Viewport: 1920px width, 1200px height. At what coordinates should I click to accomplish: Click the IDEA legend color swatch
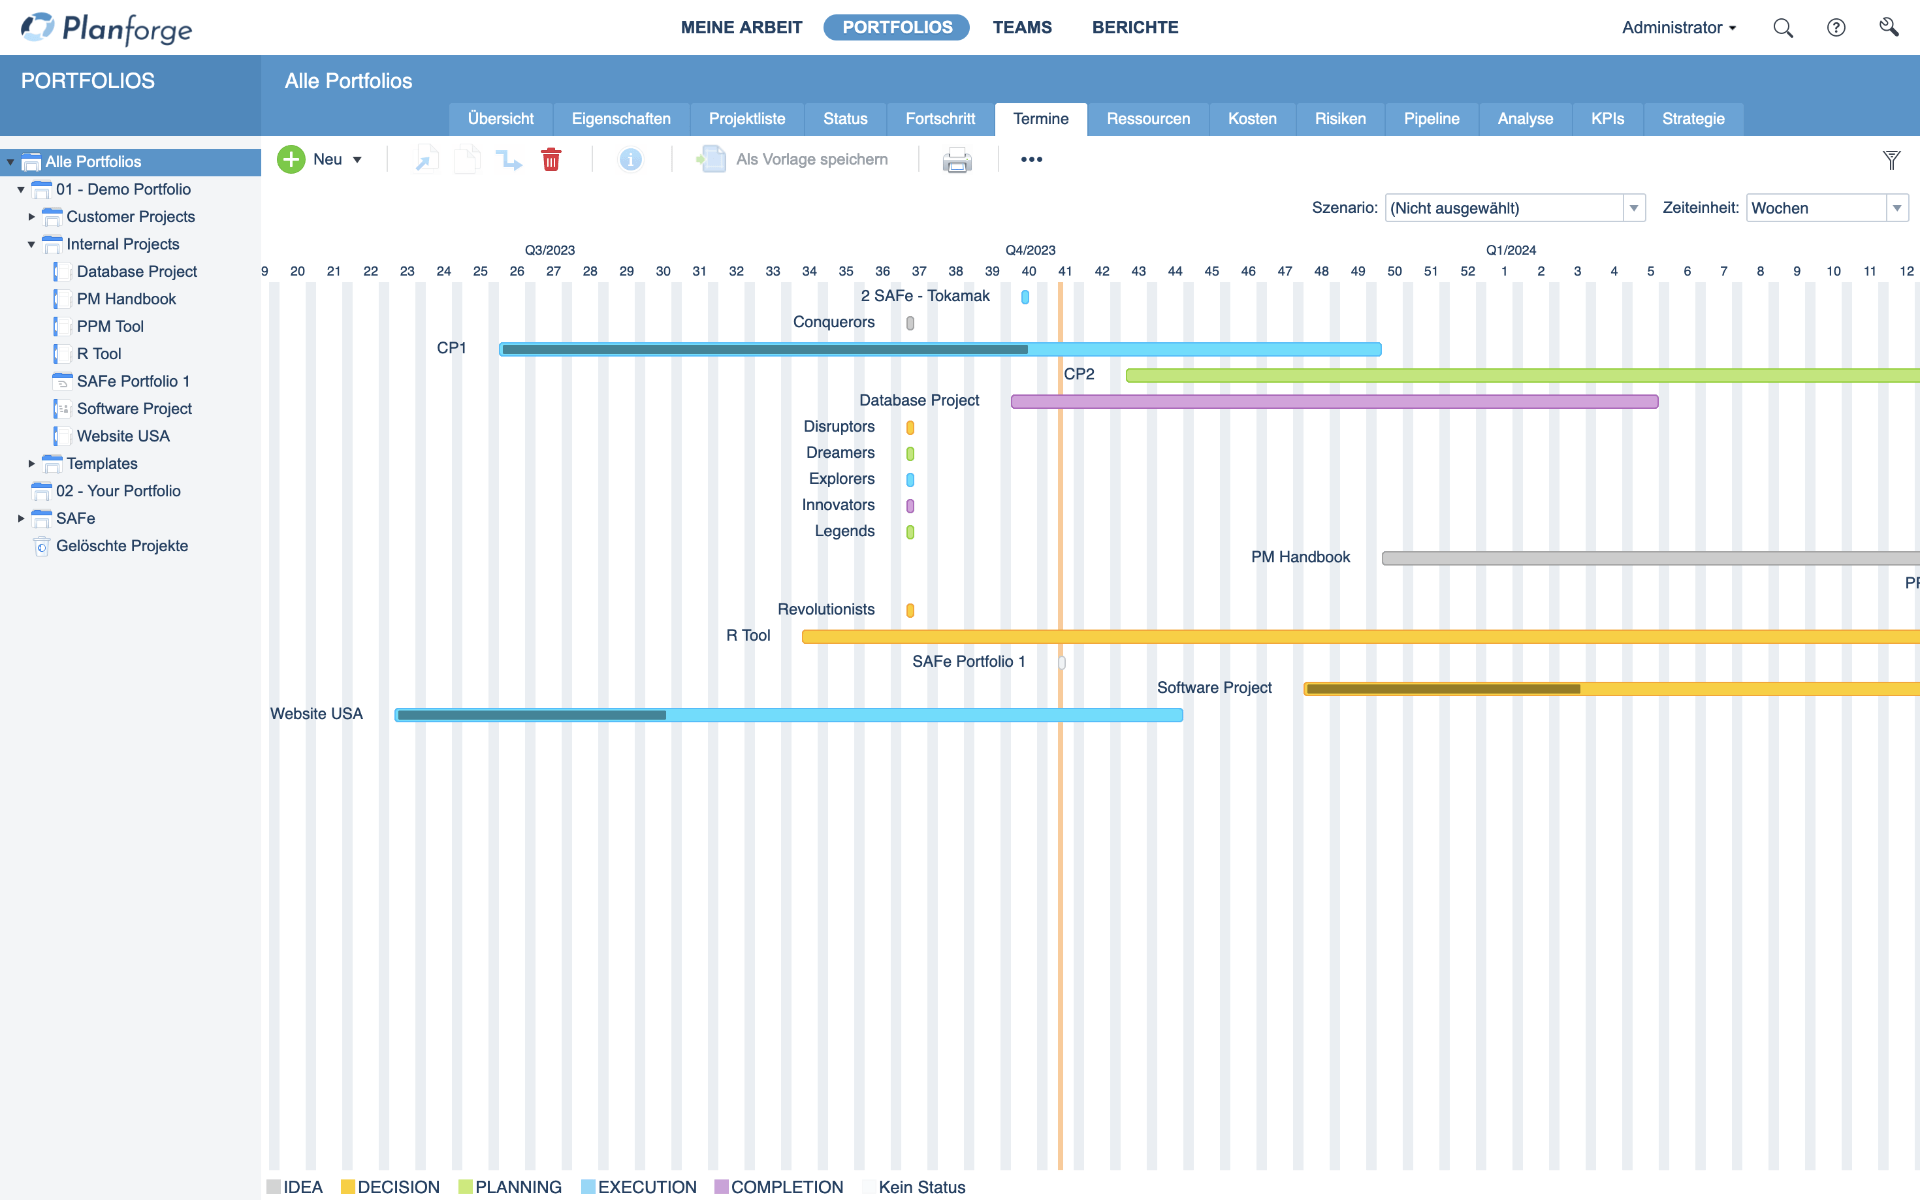[273, 1187]
